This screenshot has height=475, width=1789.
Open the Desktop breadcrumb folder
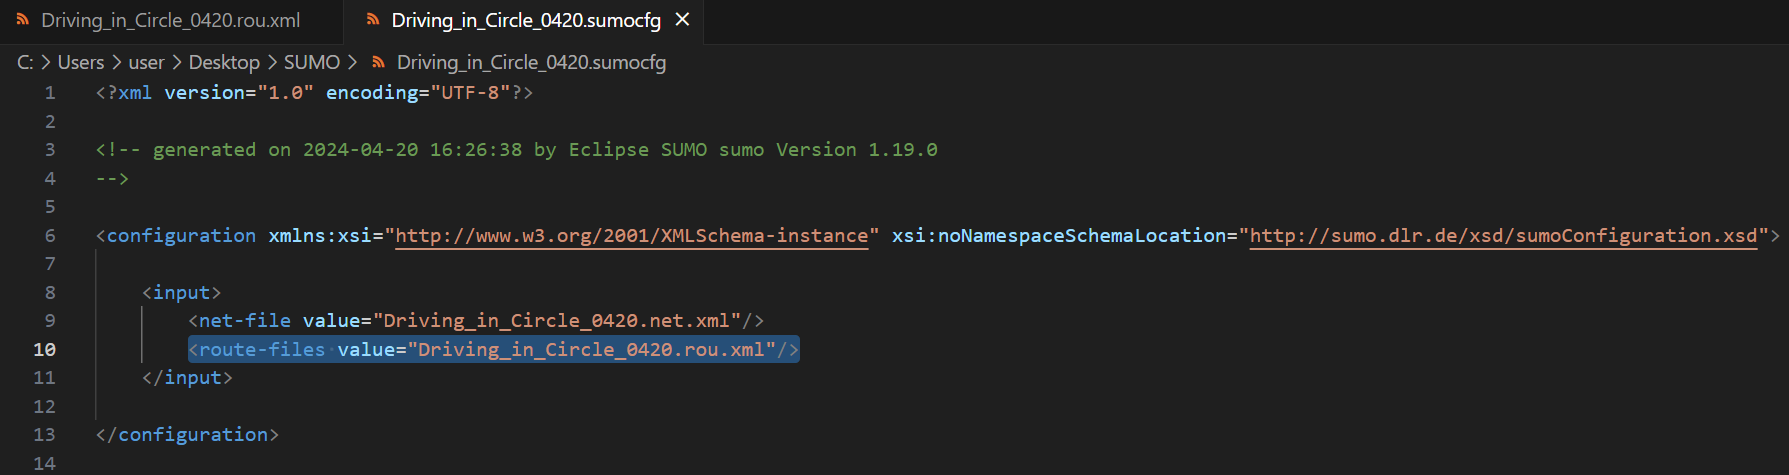(224, 62)
